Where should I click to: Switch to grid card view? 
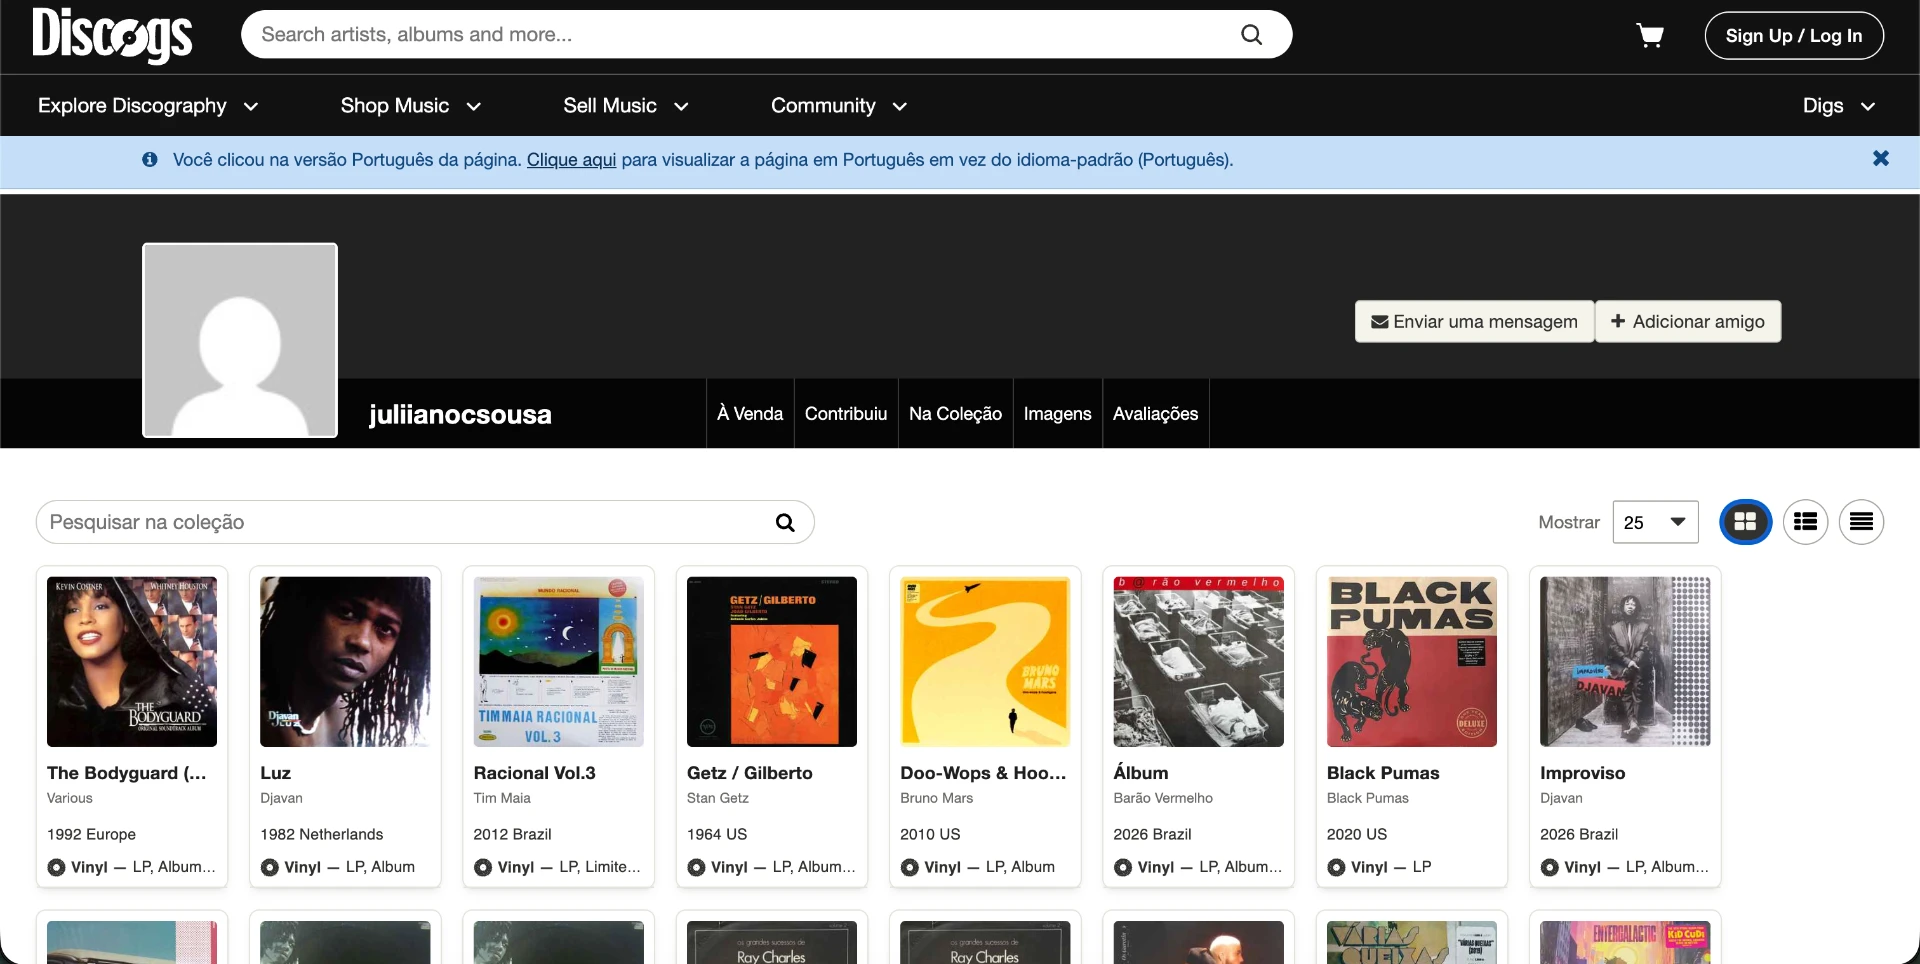[1745, 522]
